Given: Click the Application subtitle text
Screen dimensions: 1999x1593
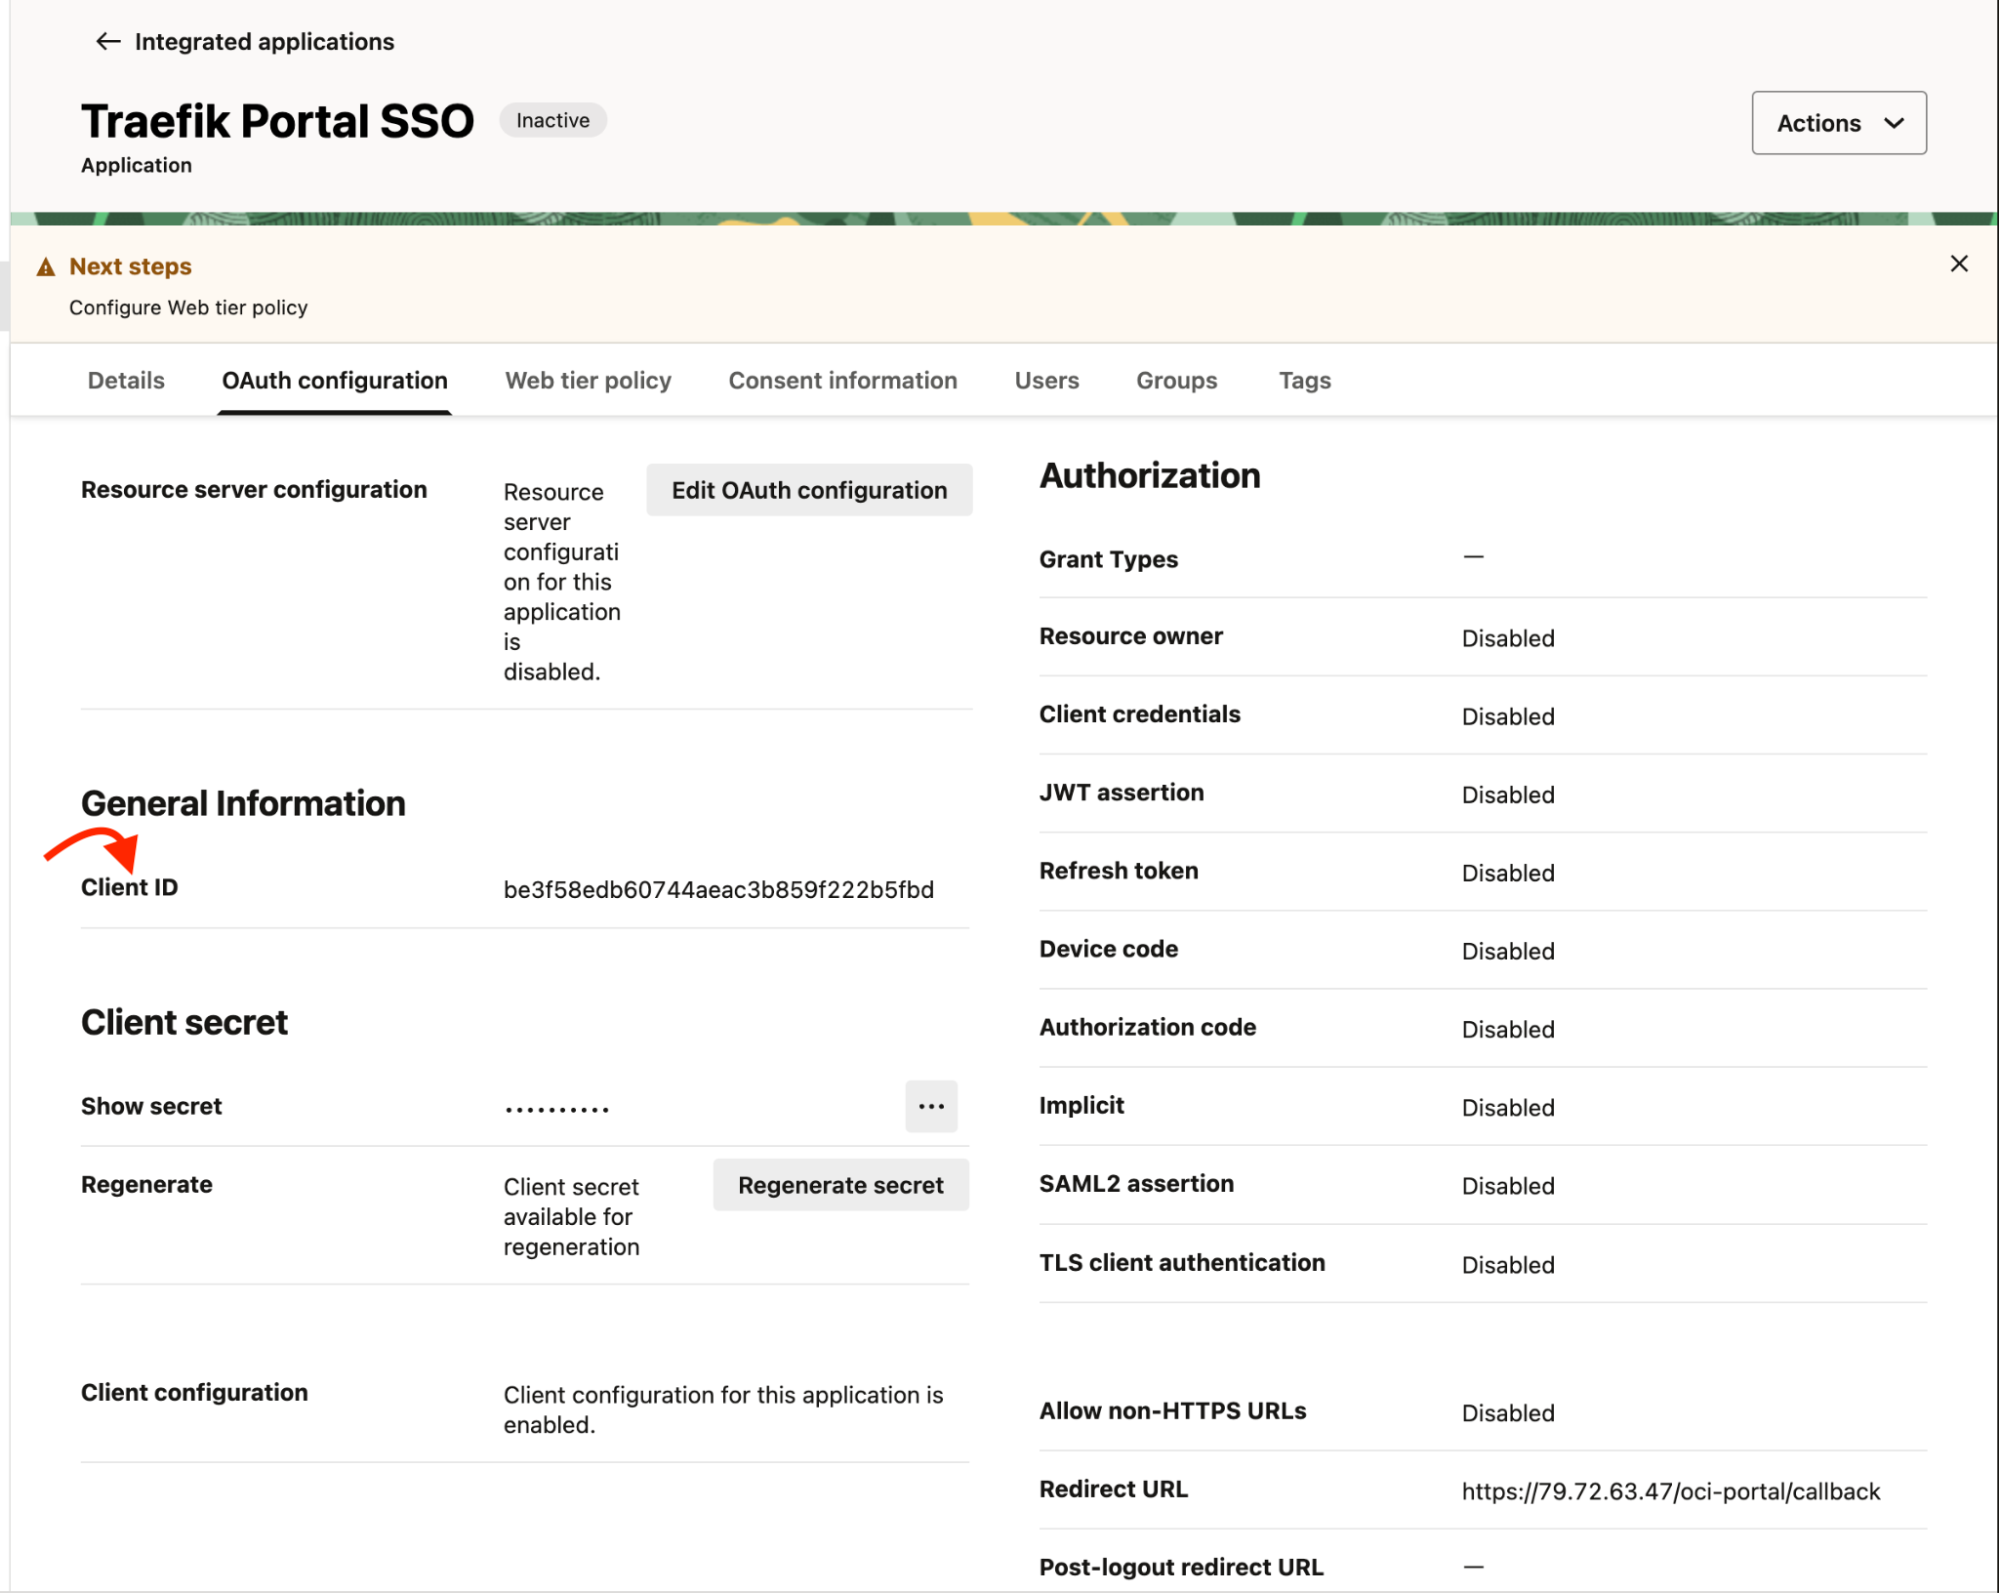Looking at the screenshot, I should tap(136, 165).
